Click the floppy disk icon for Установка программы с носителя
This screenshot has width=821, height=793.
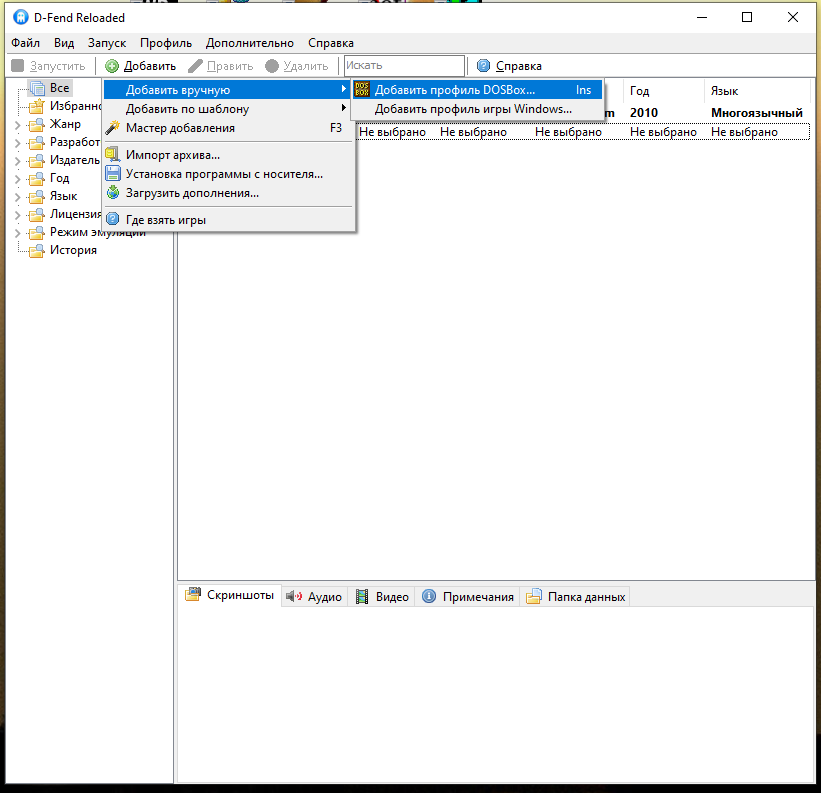tap(113, 174)
